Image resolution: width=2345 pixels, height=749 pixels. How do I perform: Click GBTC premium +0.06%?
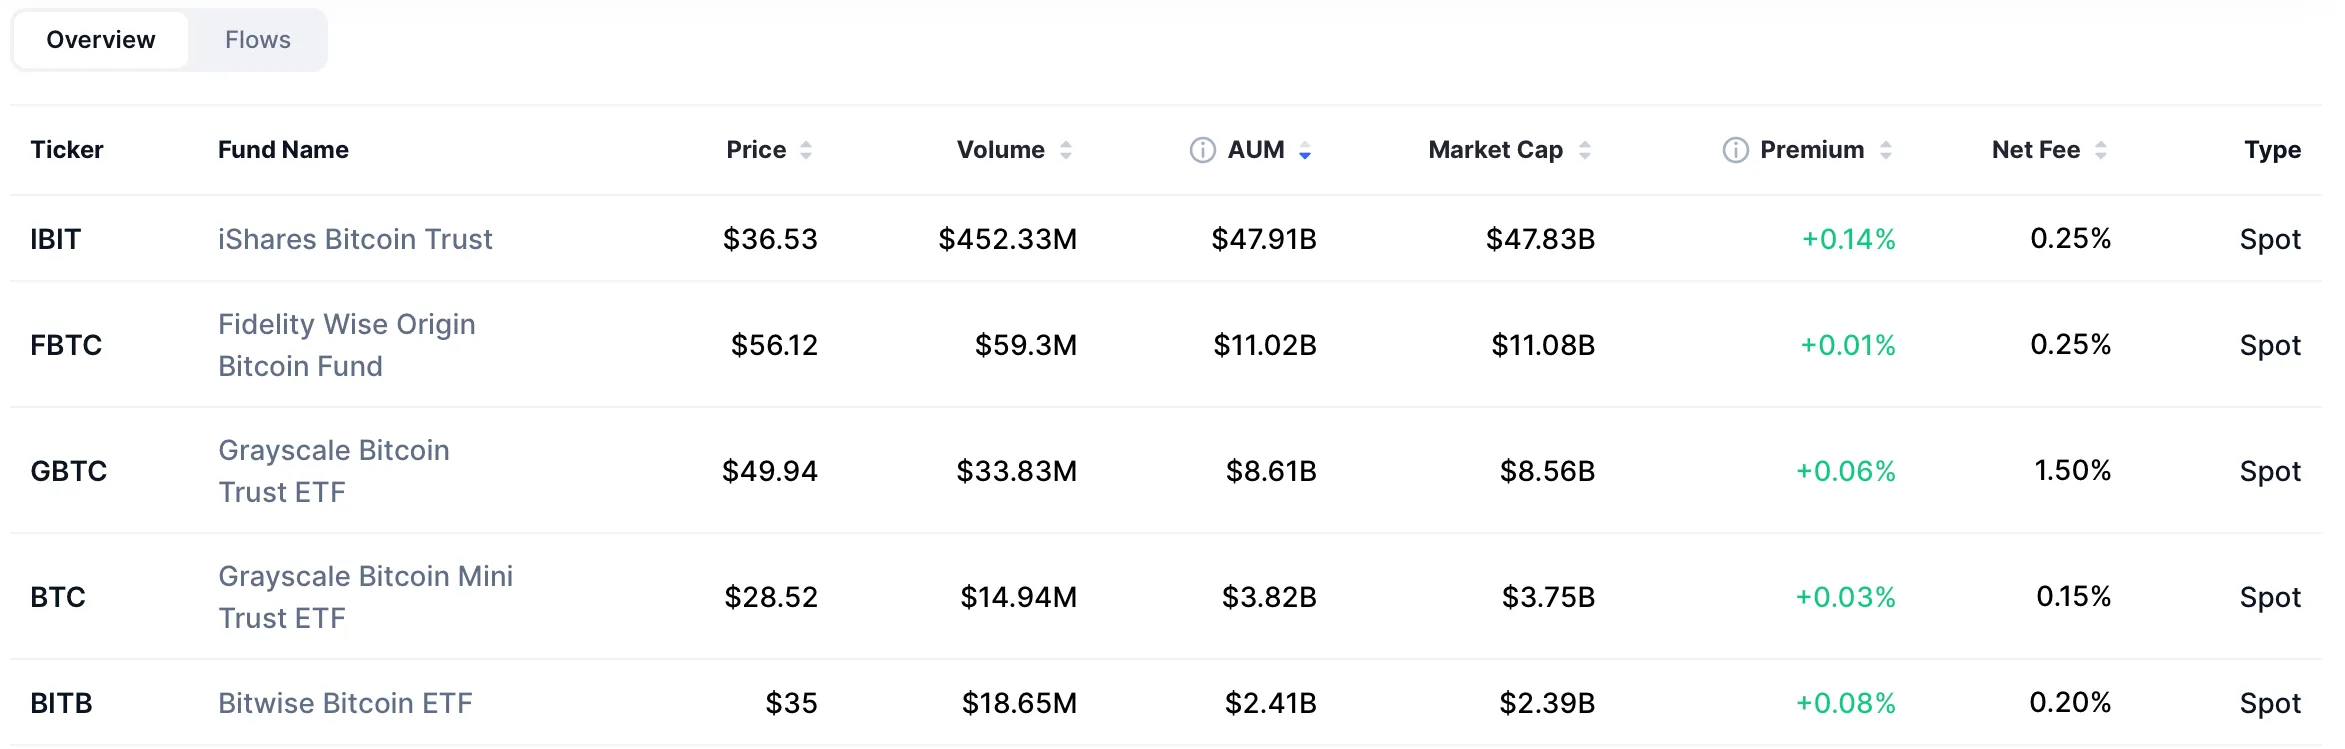[x=1846, y=471]
